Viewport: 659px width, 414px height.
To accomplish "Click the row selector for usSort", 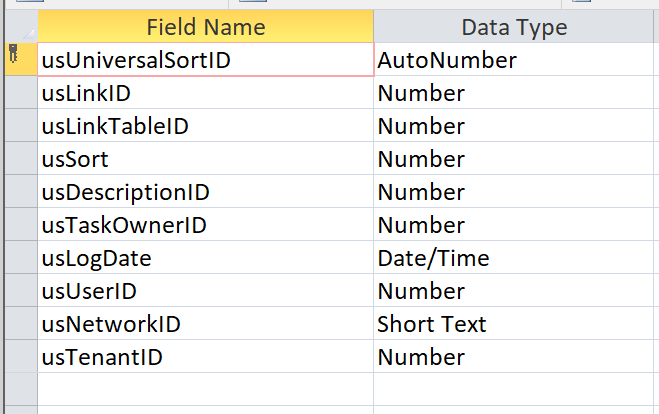I will pos(21,158).
